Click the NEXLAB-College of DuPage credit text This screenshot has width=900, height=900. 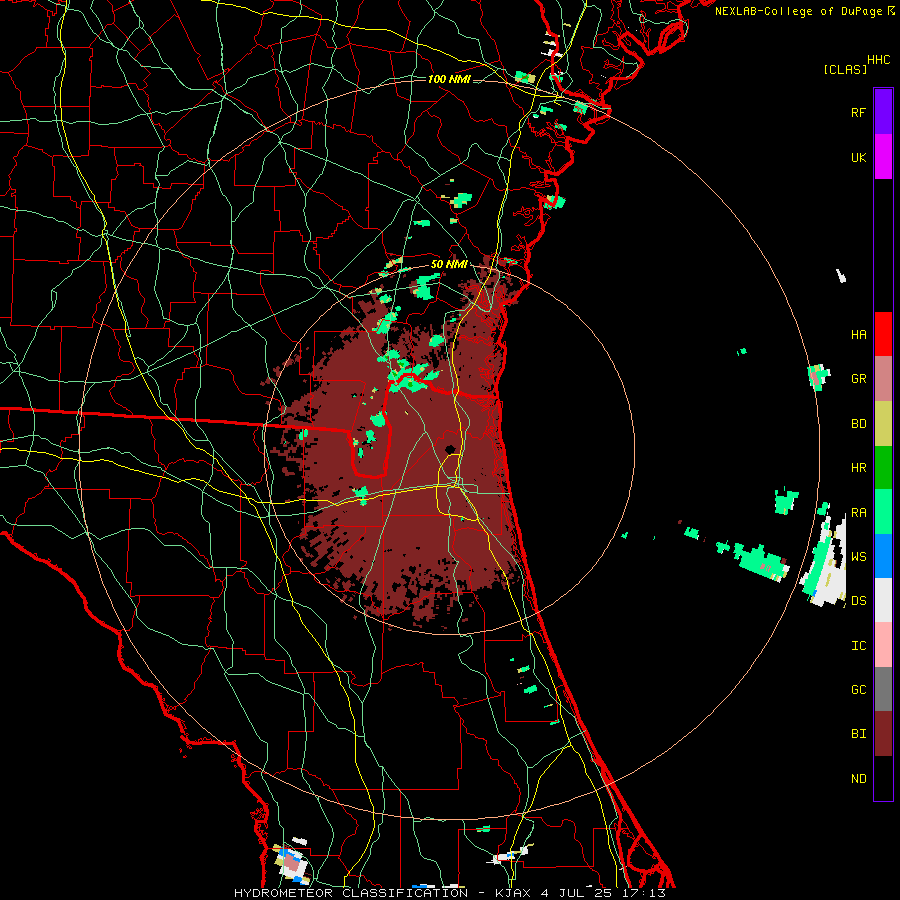(x=798, y=11)
